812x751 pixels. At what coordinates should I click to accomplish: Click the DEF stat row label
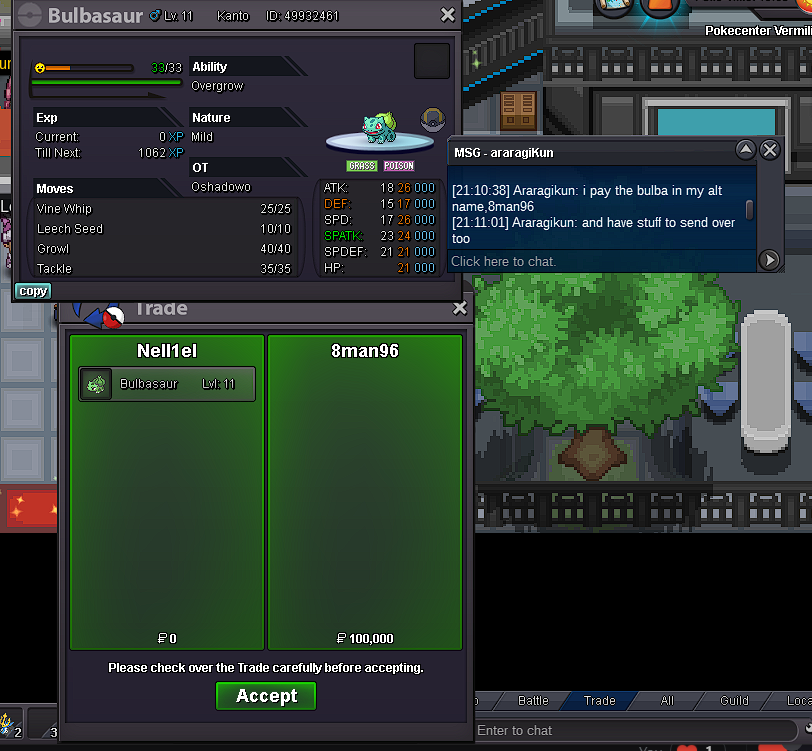coord(337,204)
